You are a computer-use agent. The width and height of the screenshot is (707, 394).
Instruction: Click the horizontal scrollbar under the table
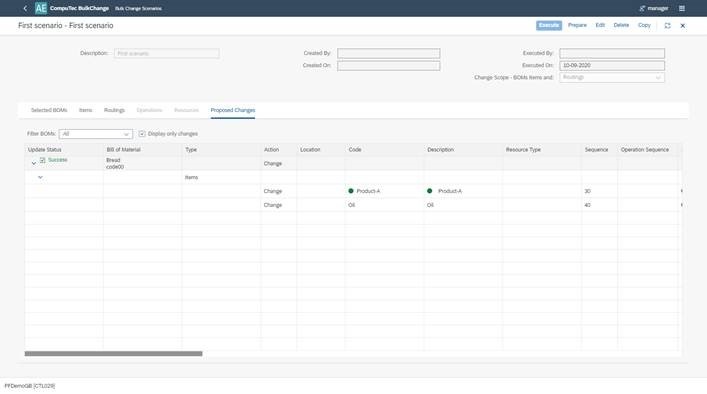(x=113, y=354)
